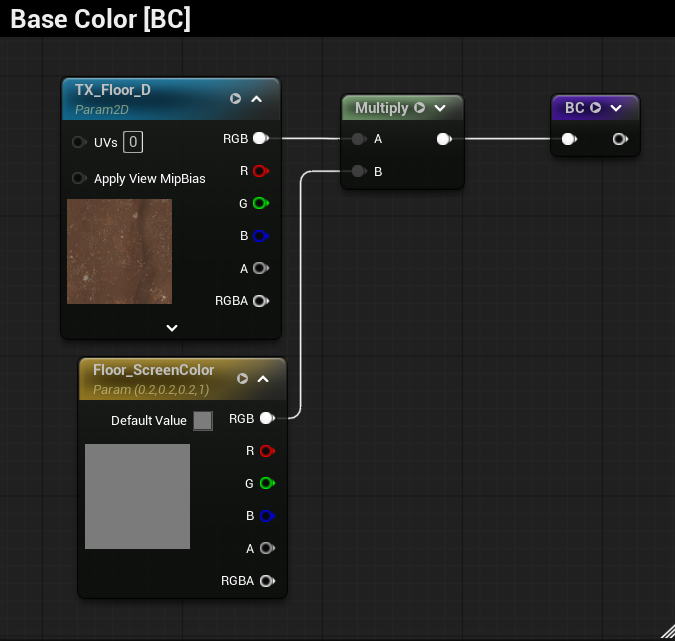This screenshot has height=641, width=675.
Task: Expand the Multiply node chevron
Action: pos(440,108)
